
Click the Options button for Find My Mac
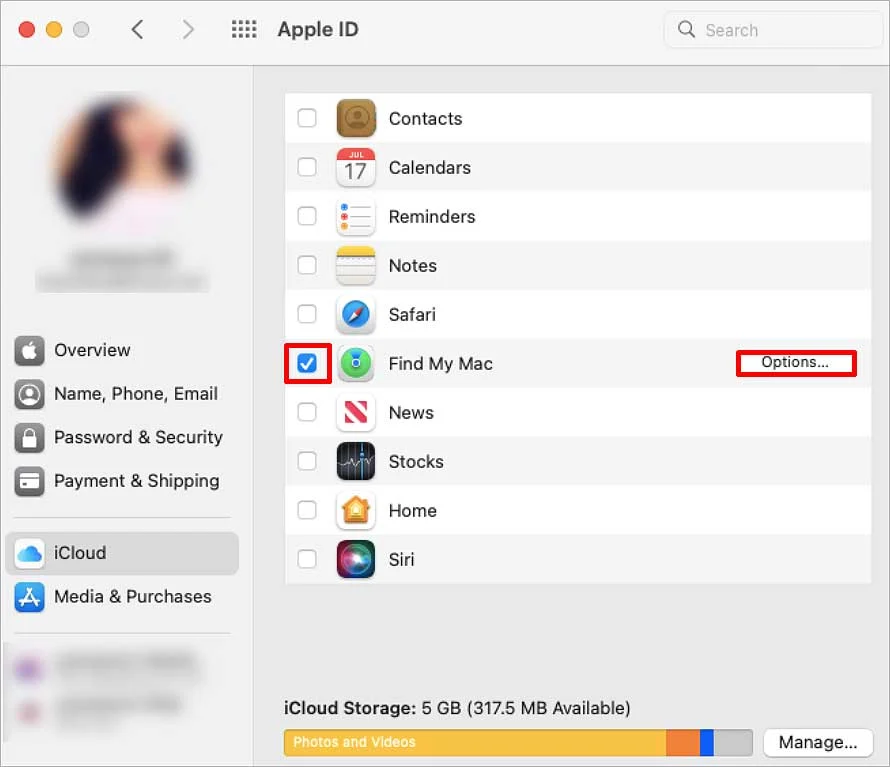(796, 363)
